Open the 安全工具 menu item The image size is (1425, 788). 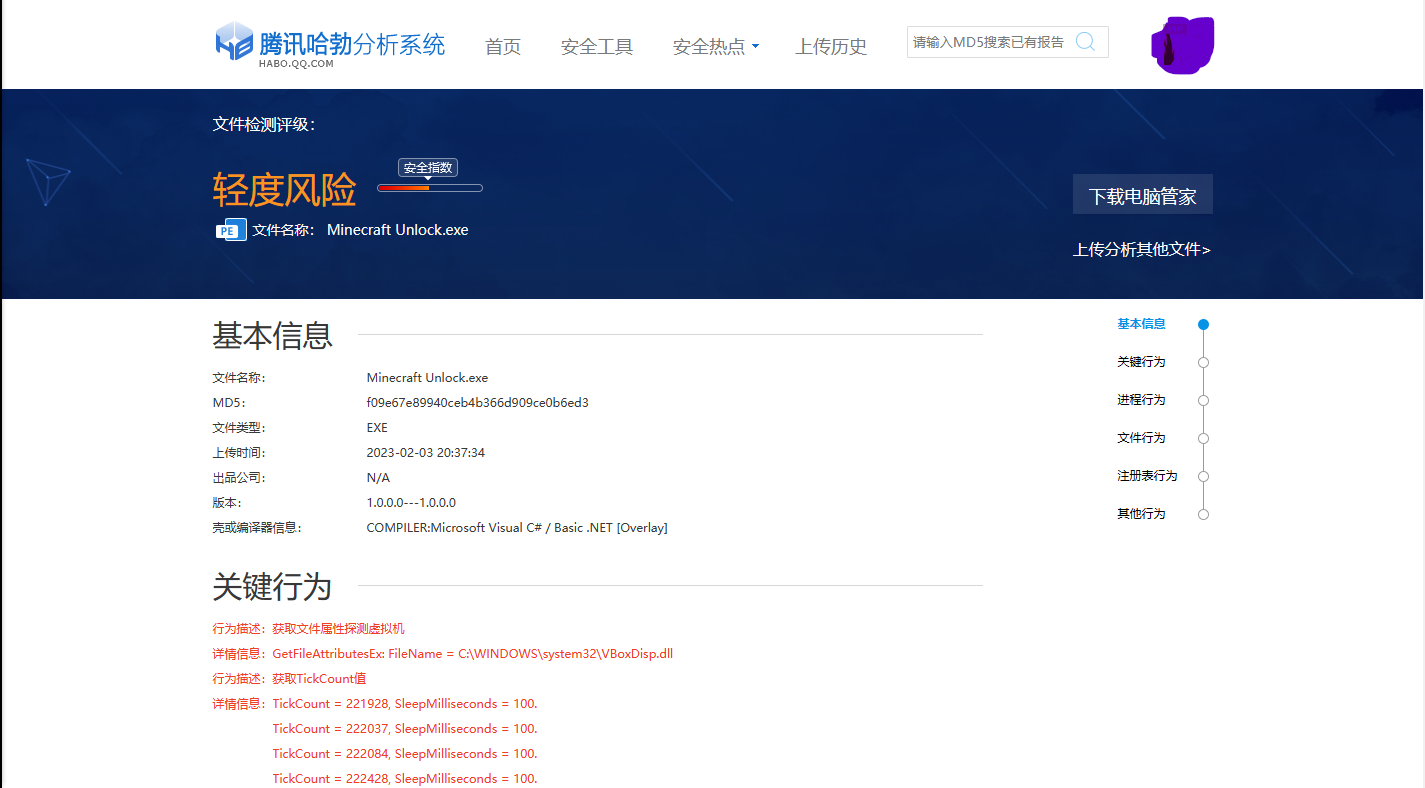pyautogui.click(x=597, y=47)
